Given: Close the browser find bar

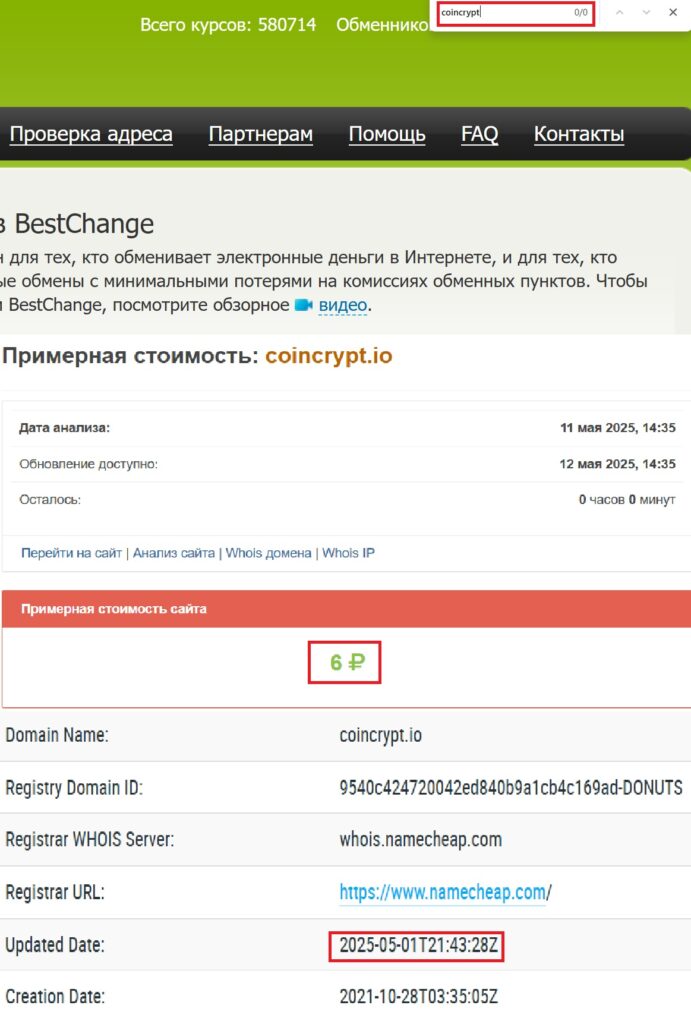Looking at the screenshot, I should 673,13.
